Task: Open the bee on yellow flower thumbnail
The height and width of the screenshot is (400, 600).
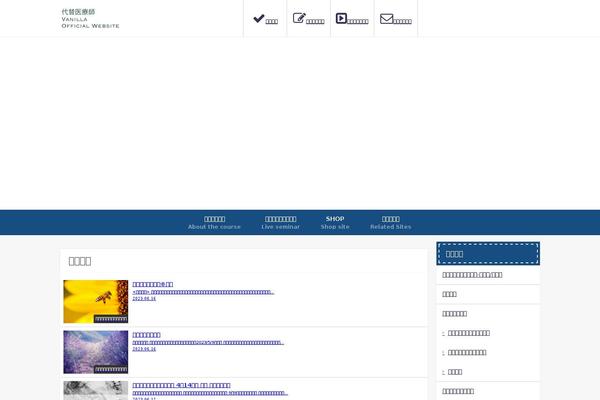Action: tap(96, 301)
